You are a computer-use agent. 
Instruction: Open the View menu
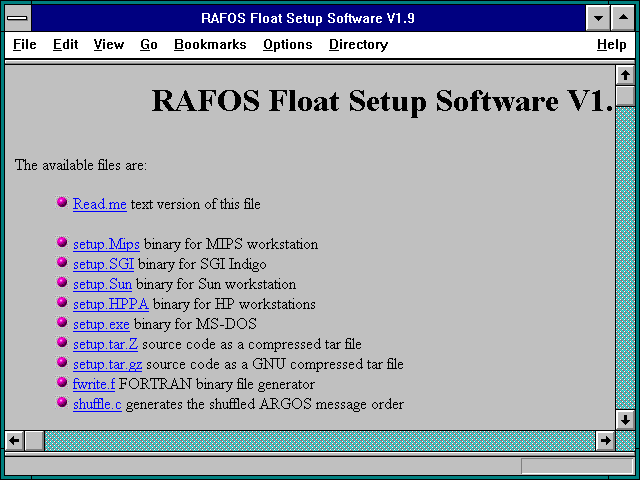pyautogui.click(x=109, y=44)
